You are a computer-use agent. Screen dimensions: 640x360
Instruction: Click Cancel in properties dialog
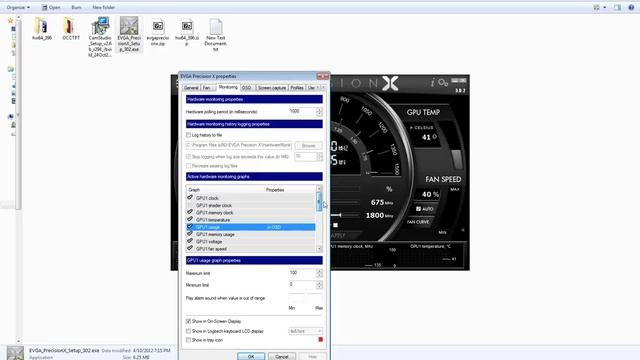282,356
